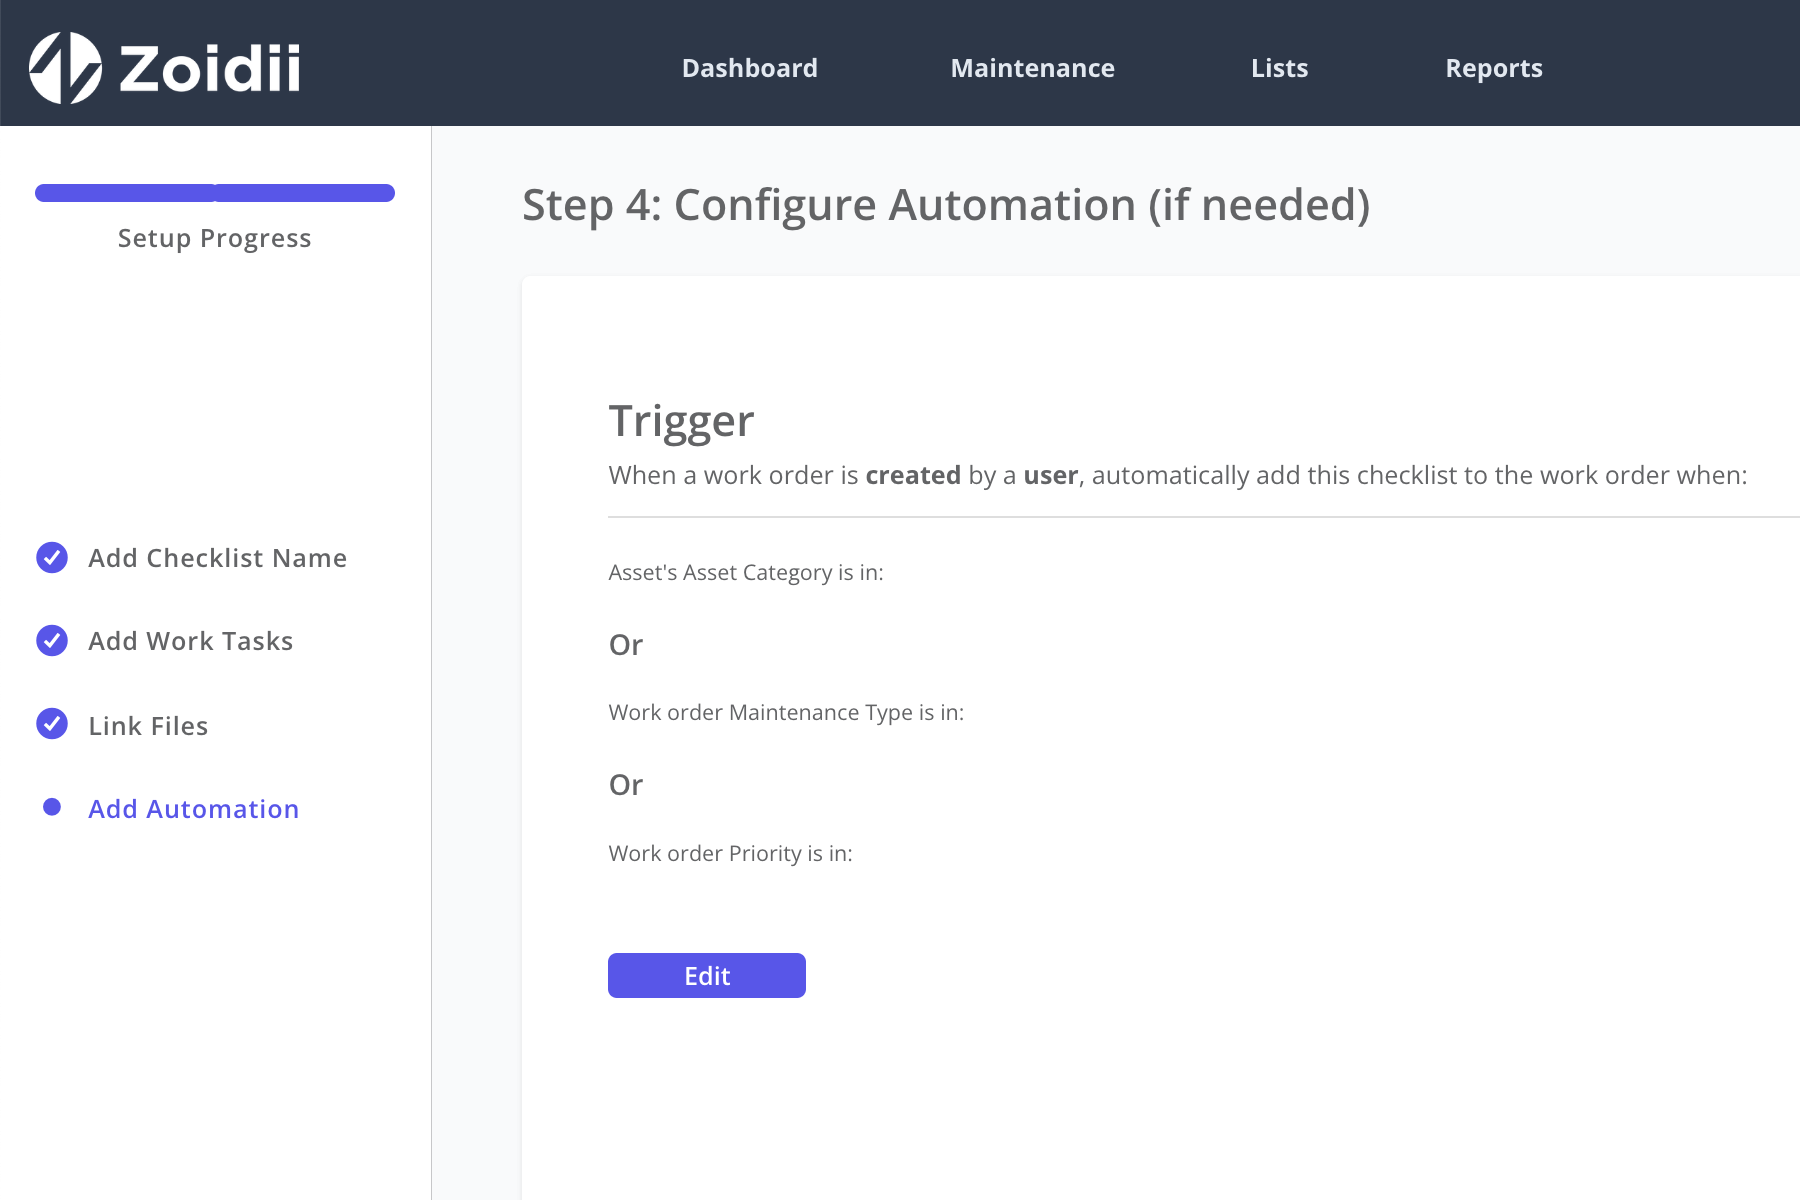
Task: Go to the Link Files step
Action: 148,726
